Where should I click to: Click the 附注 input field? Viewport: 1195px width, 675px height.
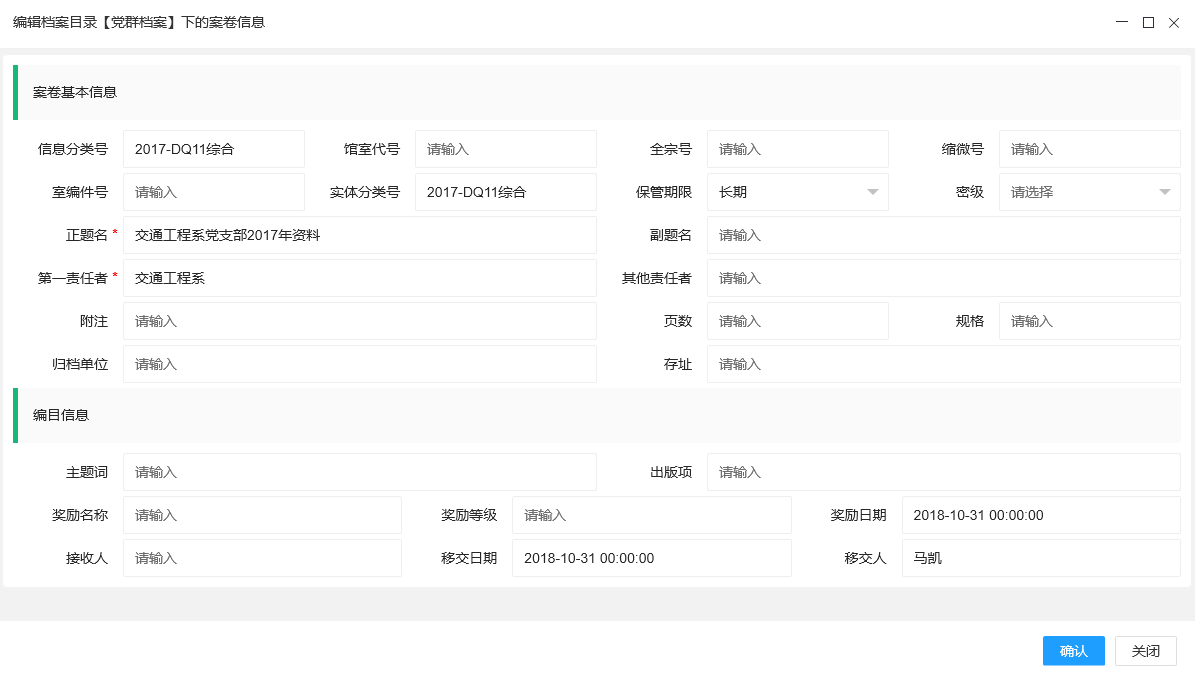tap(360, 321)
